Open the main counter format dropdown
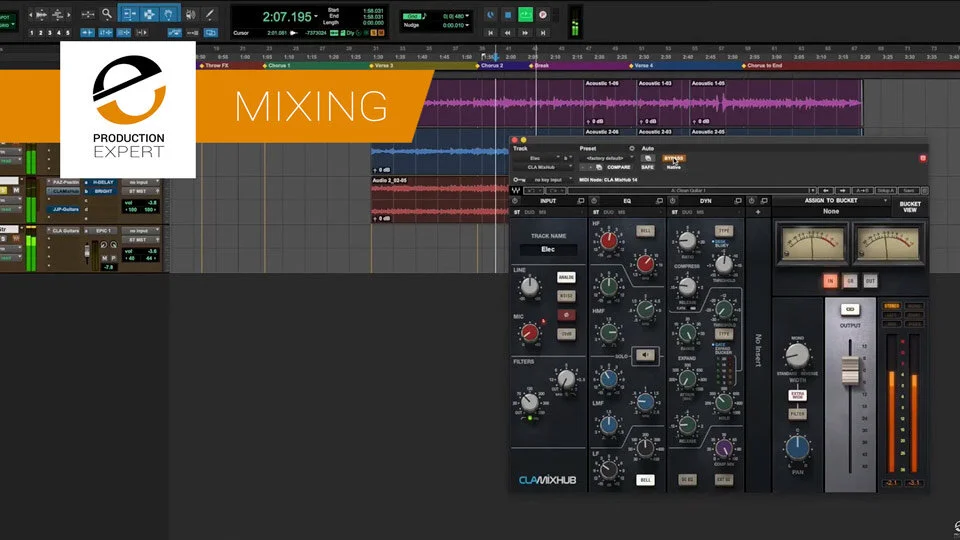This screenshot has height=540, width=960. click(316, 17)
